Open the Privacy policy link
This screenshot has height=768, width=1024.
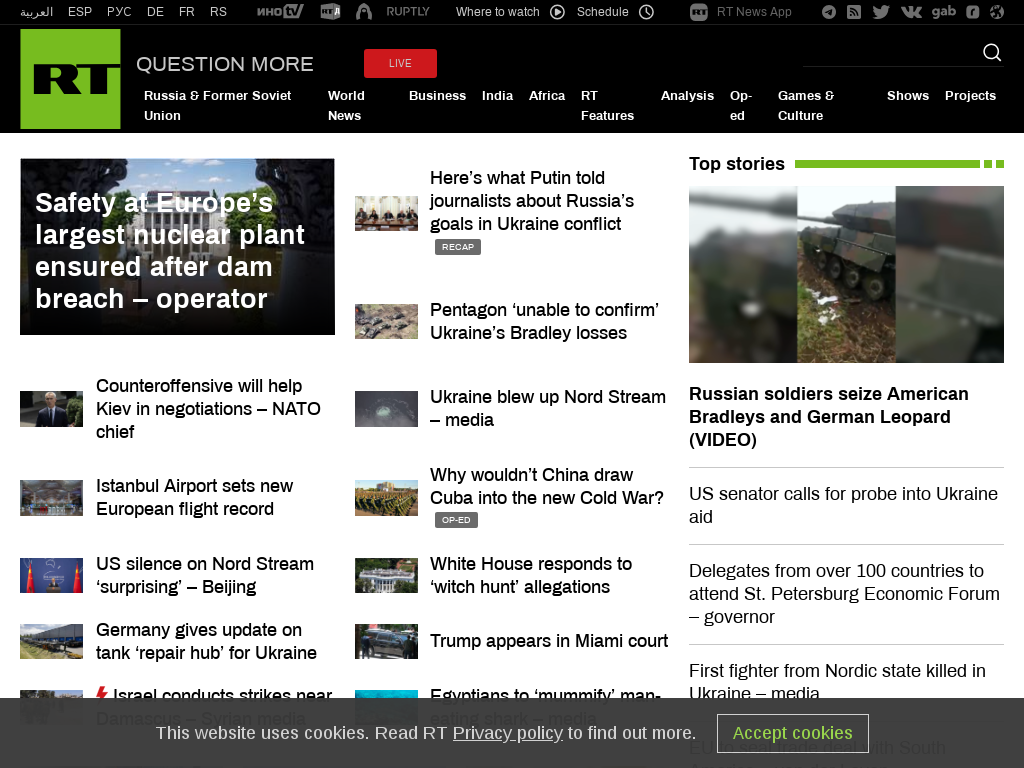(x=507, y=733)
